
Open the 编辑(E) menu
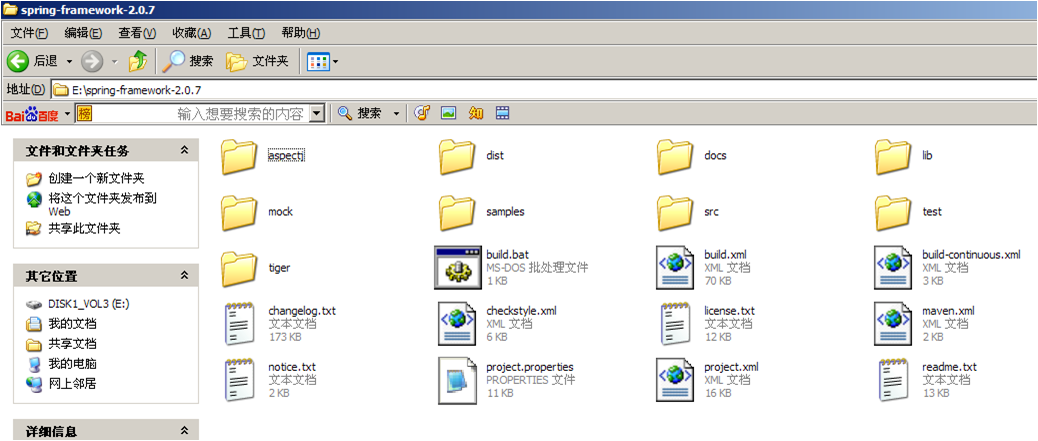83,33
